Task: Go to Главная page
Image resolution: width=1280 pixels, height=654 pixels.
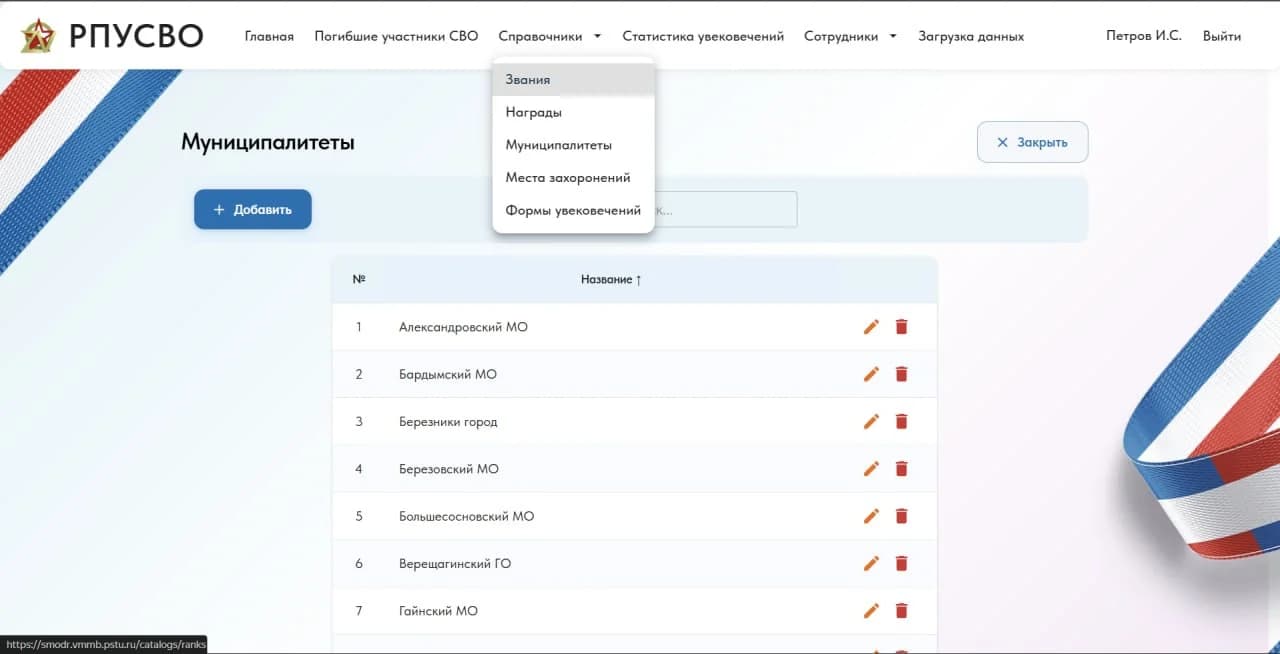Action: click(269, 36)
